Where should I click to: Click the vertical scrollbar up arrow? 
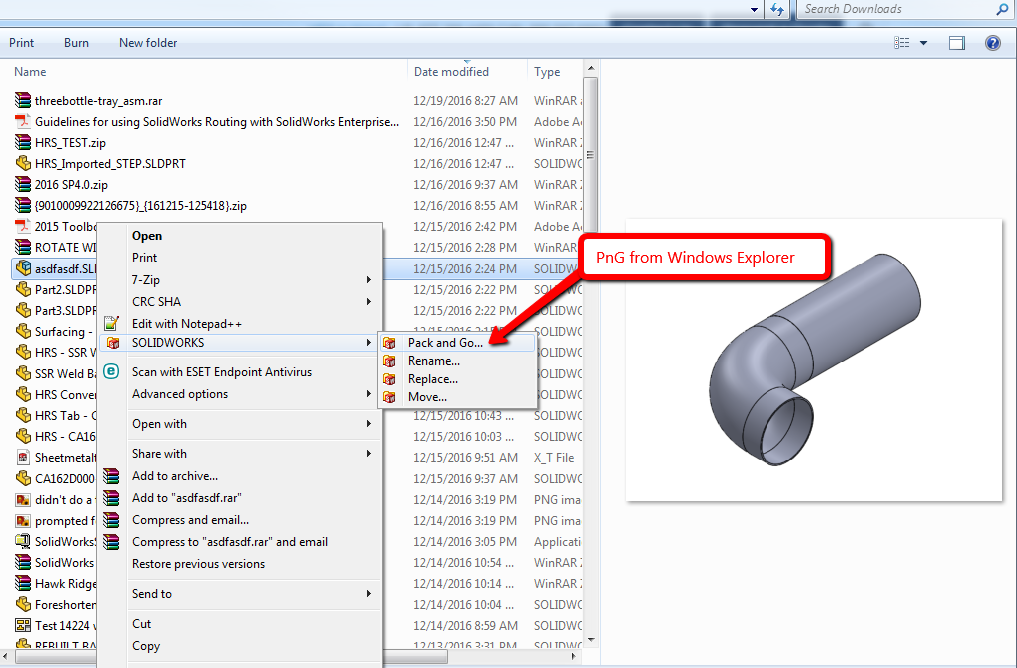pyautogui.click(x=591, y=68)
